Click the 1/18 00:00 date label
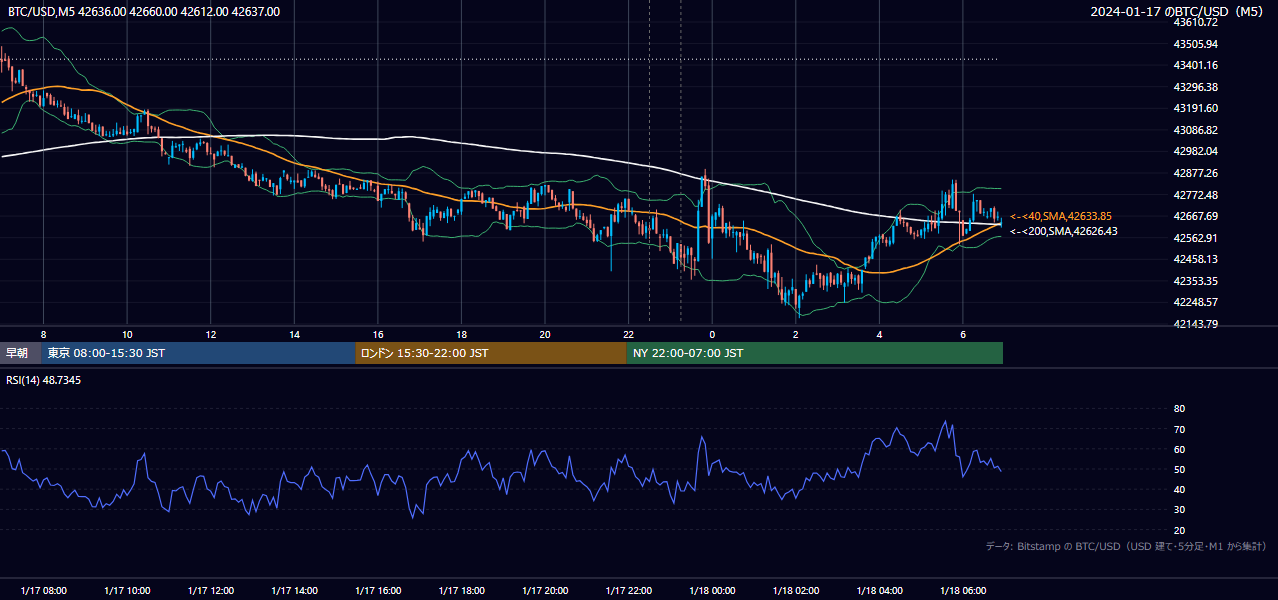Screen dimensions: 1278x600 [712, 591]
